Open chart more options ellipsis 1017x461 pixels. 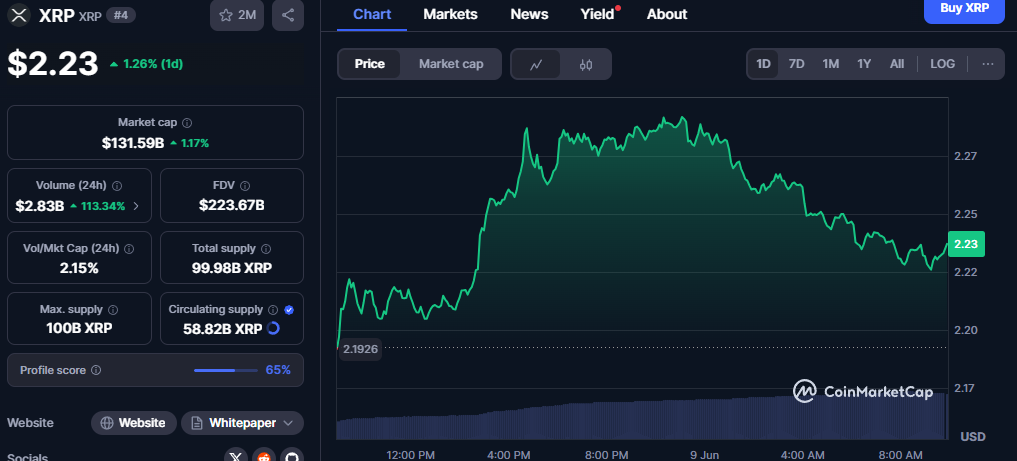click(x=988, y=64)
